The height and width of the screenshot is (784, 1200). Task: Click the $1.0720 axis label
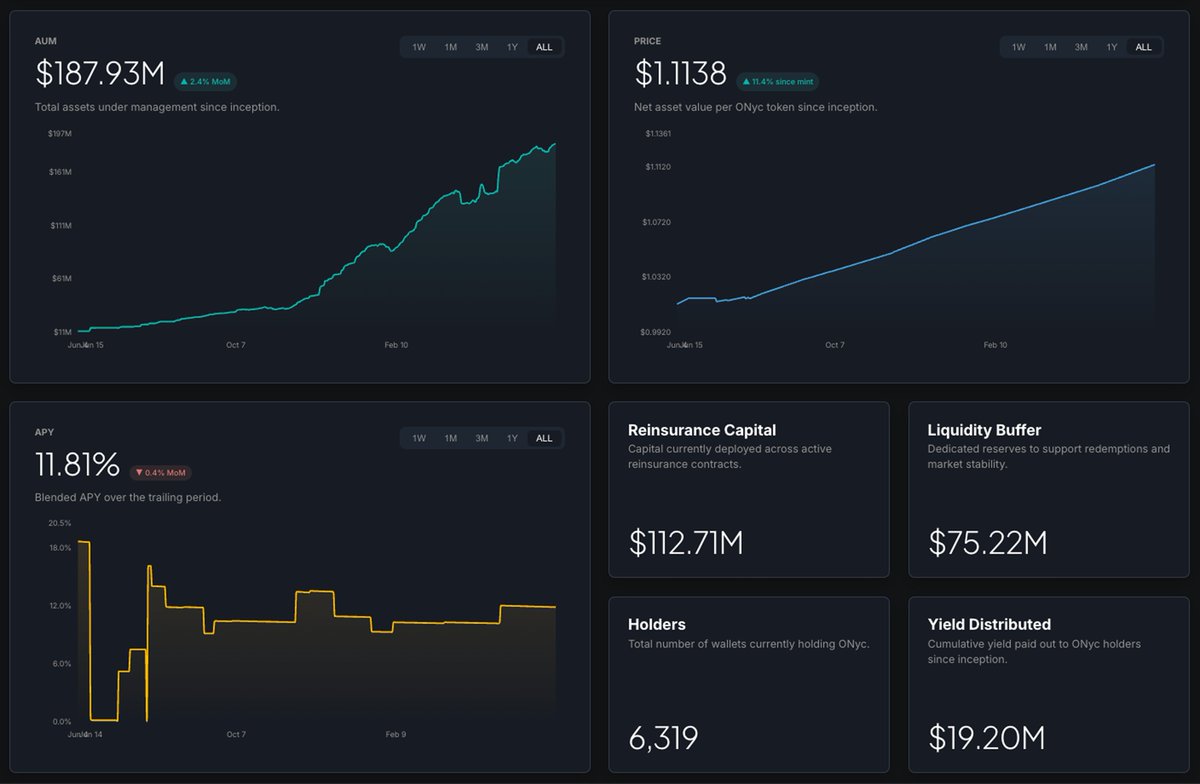(x=657, y=222)
